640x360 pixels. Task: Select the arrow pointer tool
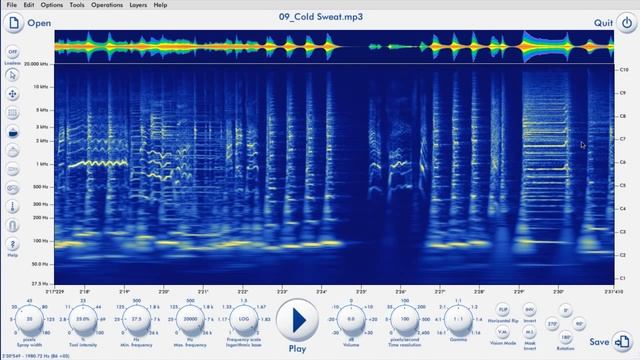pos(13,75)
